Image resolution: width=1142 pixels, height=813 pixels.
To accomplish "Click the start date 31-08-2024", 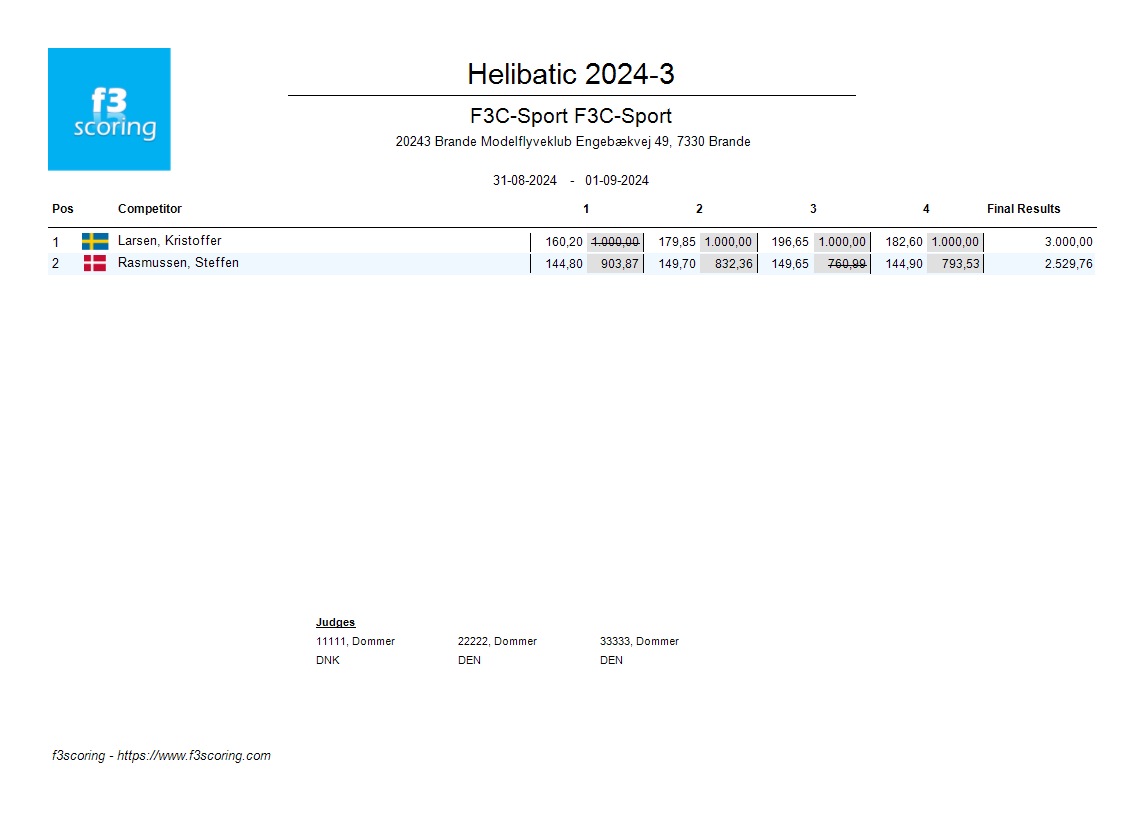I will 524,180.
